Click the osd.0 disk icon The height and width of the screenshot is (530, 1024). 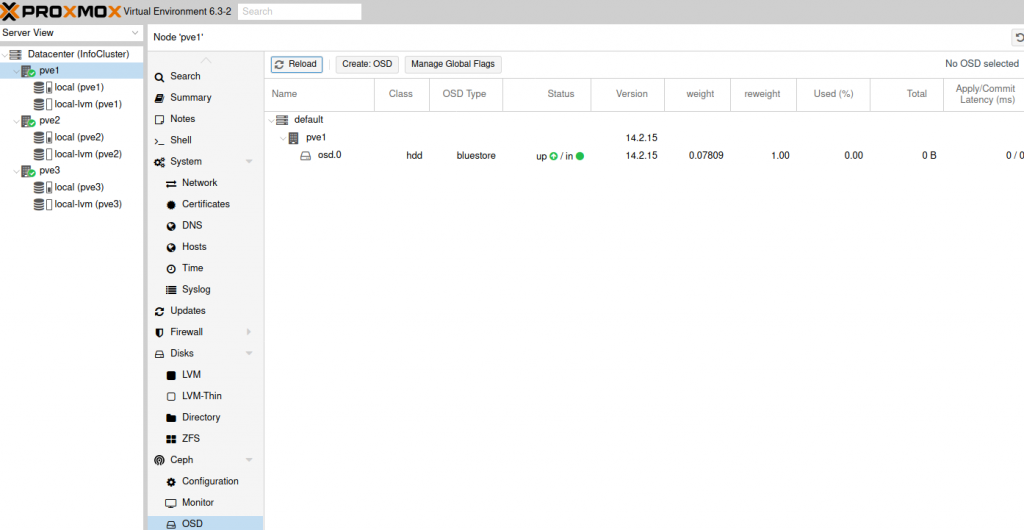[305, 156]
